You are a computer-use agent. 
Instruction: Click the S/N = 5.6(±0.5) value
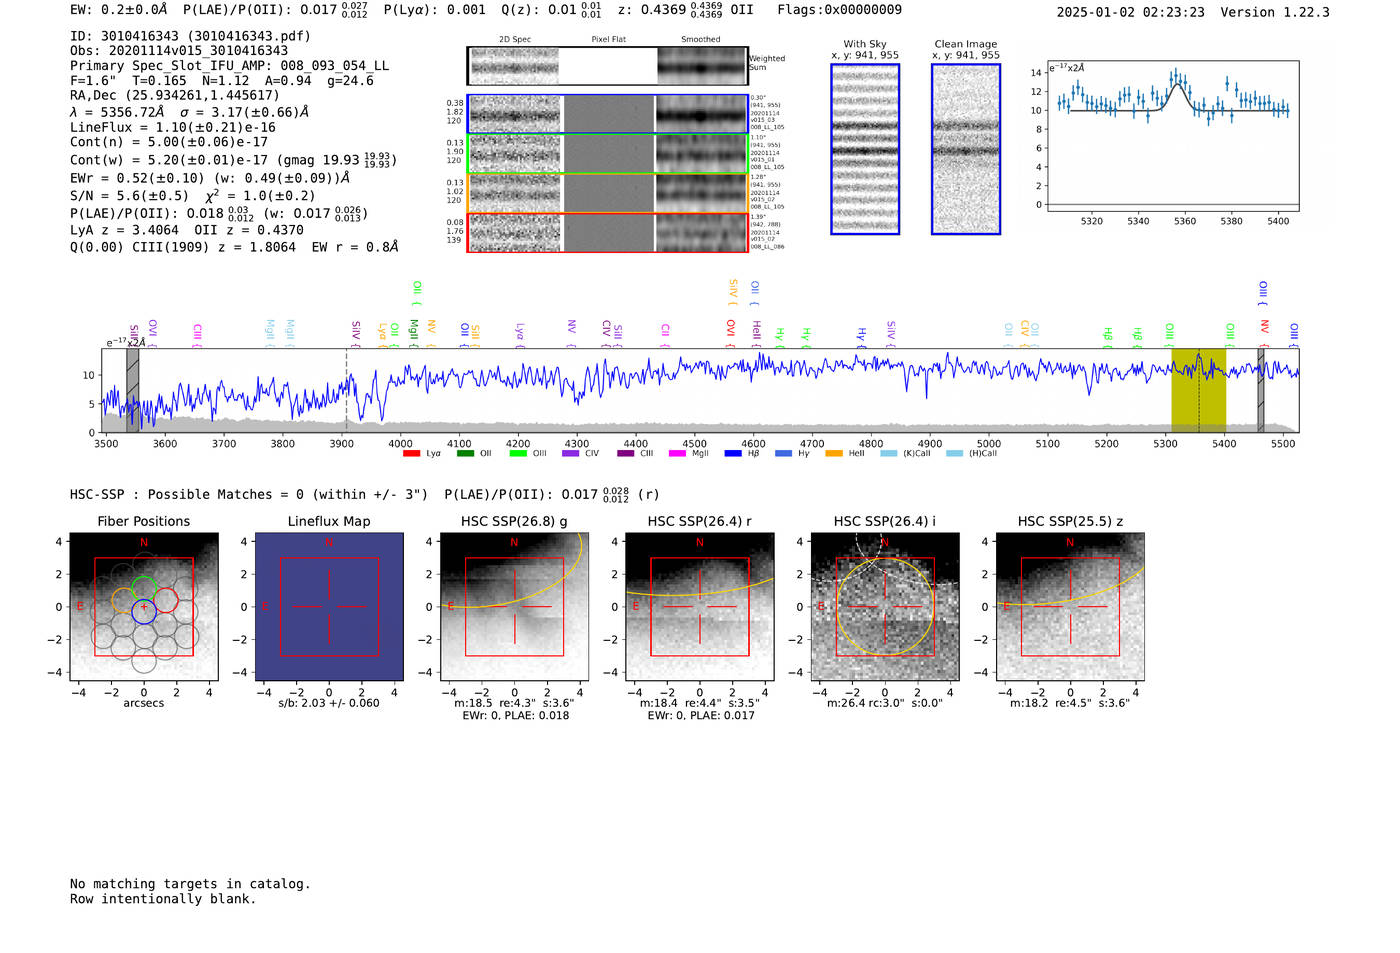tap(129, 196)
